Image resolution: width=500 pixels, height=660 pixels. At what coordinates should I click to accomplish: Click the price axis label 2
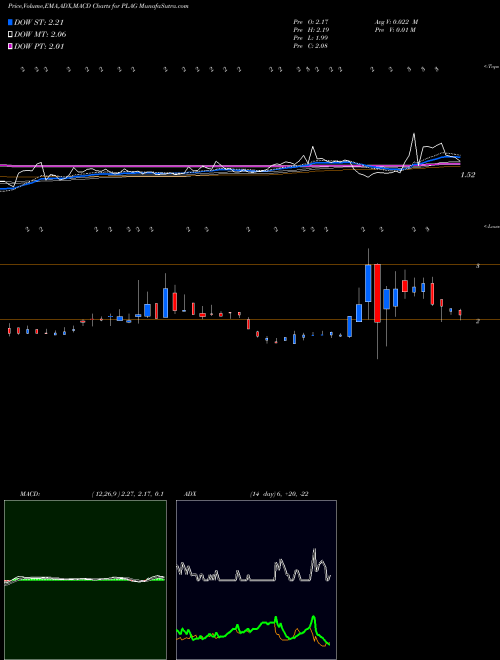tap(478, 321)
